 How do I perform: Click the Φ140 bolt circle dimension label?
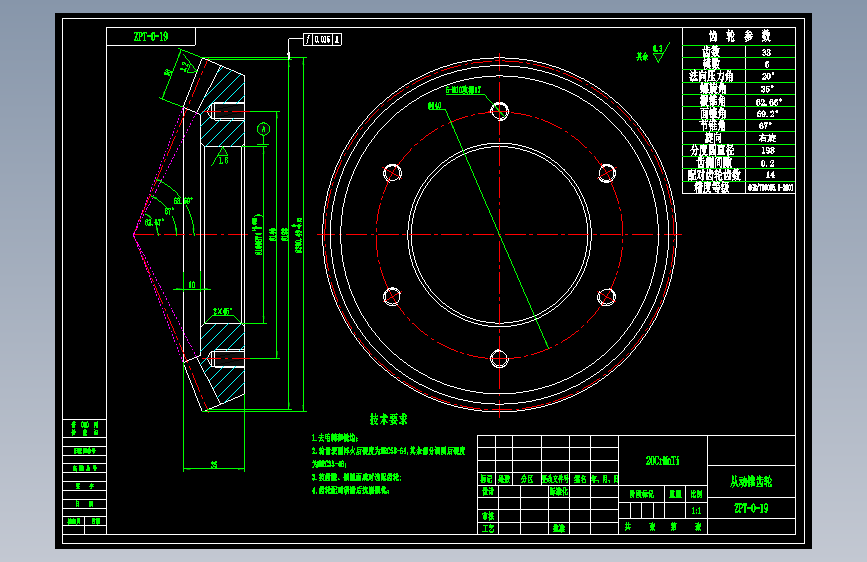[x=435, y=106]
